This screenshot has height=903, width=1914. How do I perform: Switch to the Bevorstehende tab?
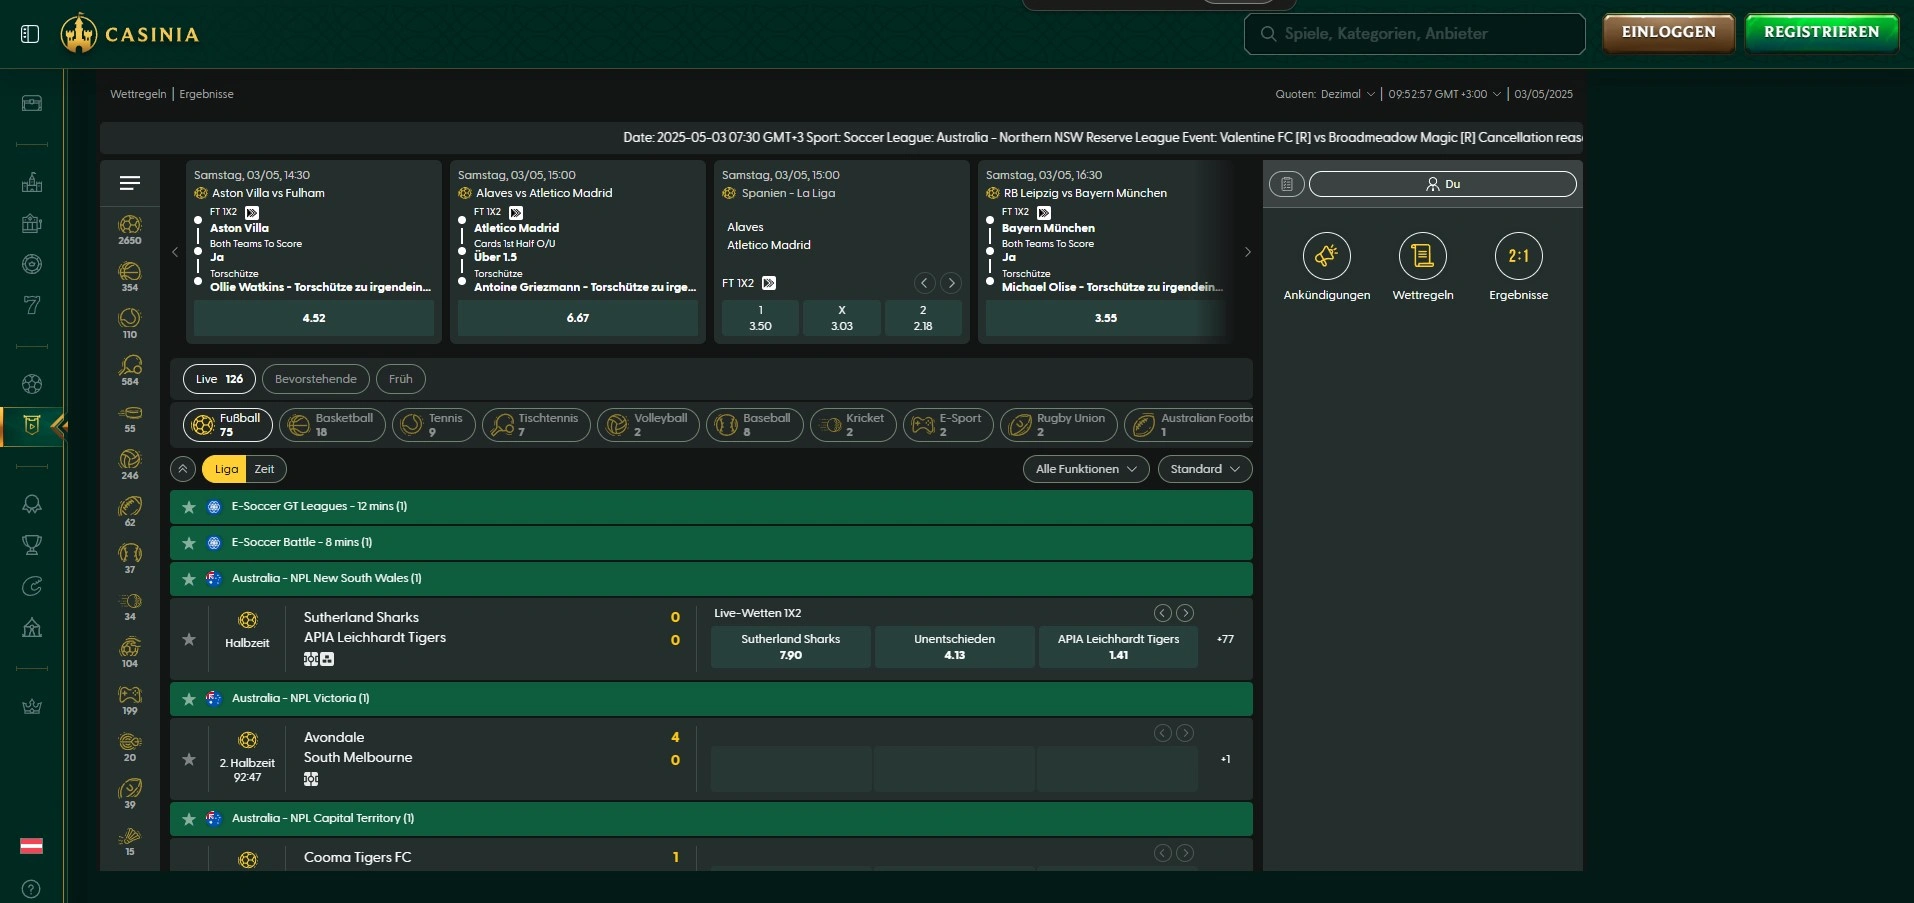(315, 379)
